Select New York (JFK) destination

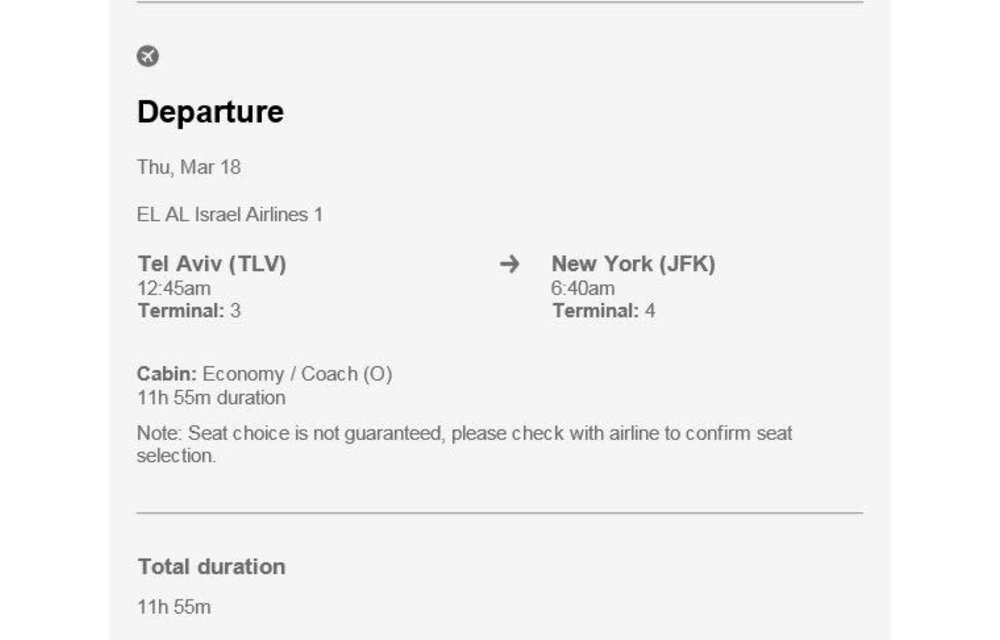click(633, 264)
